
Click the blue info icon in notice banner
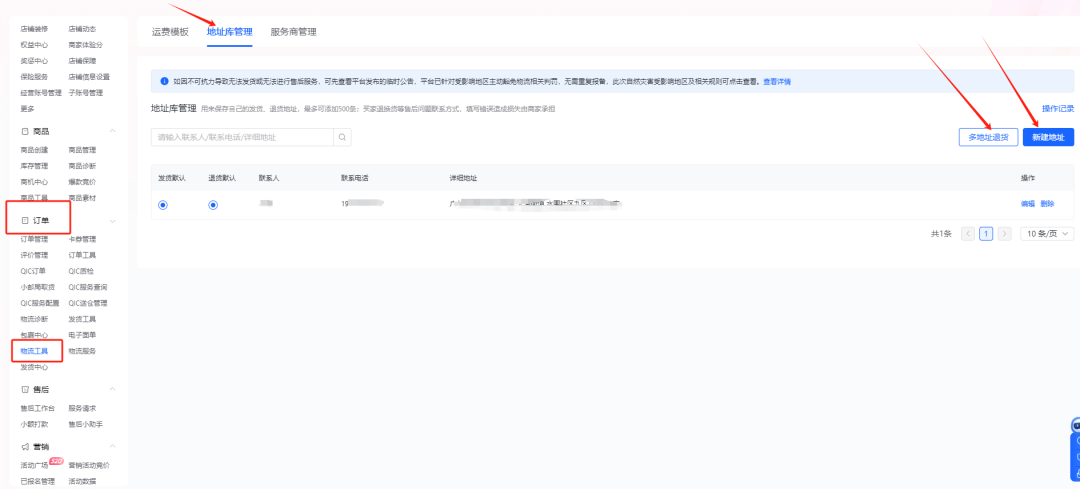point(164,82)
